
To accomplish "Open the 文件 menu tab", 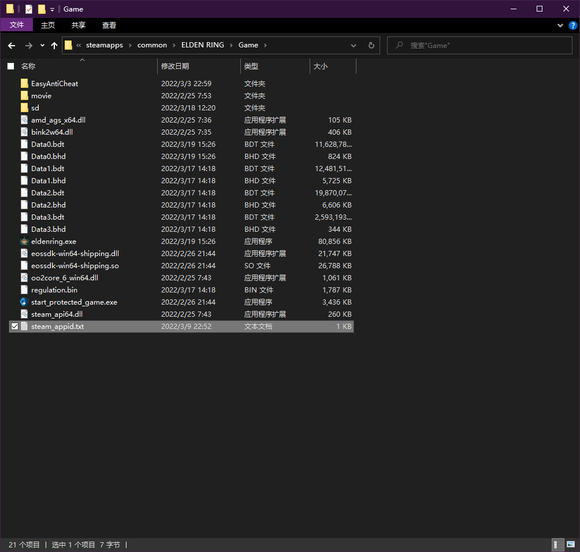I will click(x=17, y=25).
